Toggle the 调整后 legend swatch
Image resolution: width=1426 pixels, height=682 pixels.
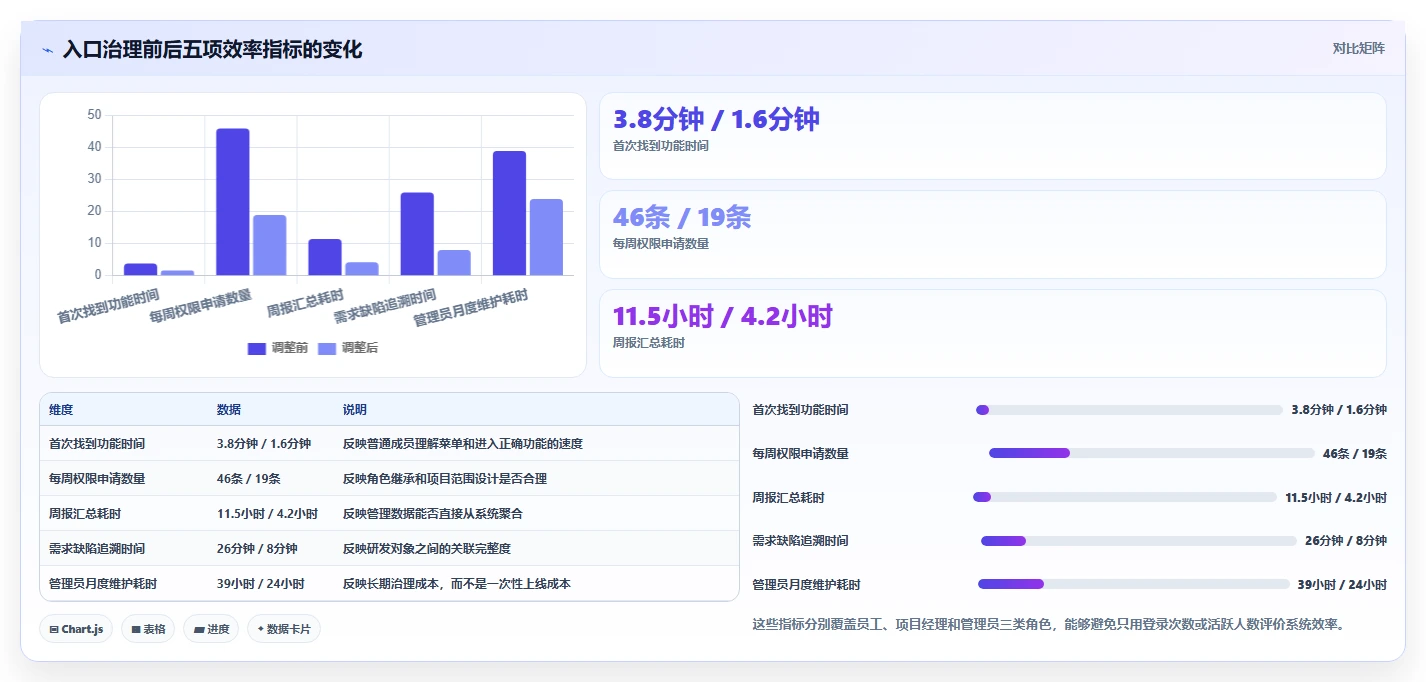[x=327, y=348]
